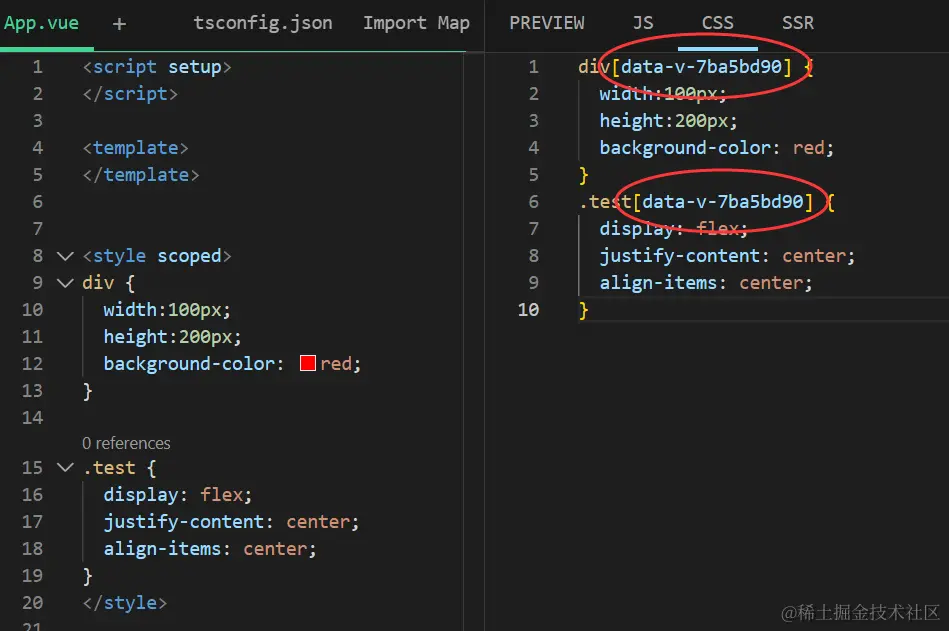Click line number 10 in CSS output

click(x=528, y=310)
